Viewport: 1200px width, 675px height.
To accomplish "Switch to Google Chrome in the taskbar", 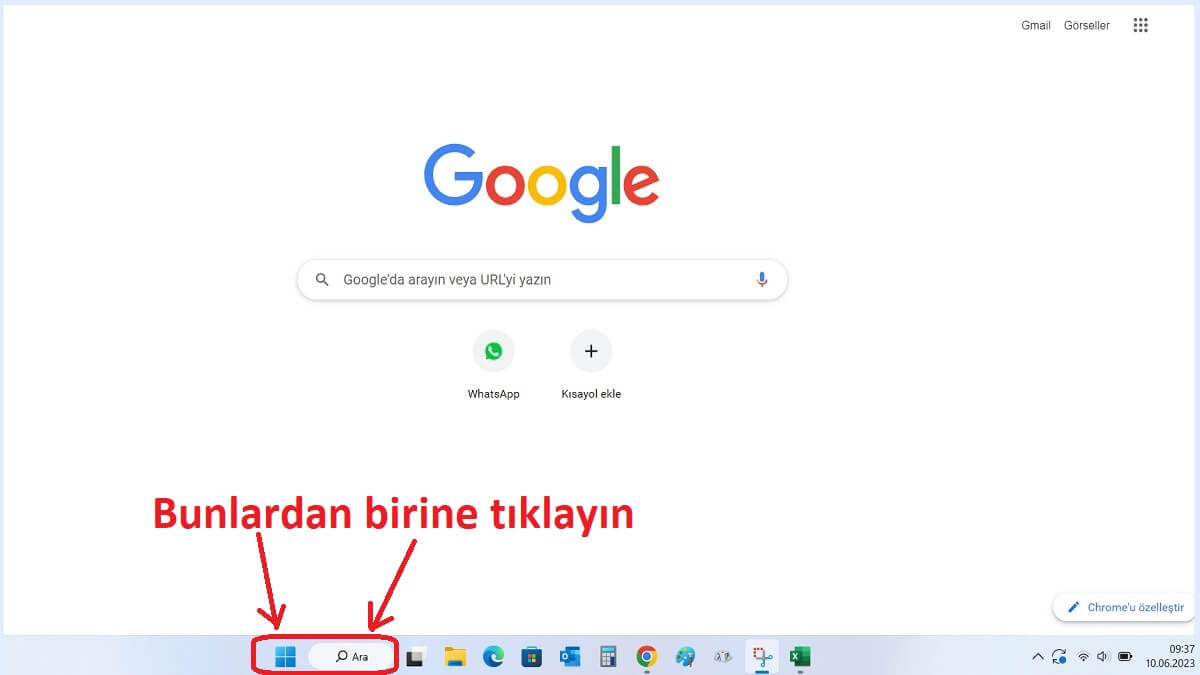I will (x=647, y=657).
